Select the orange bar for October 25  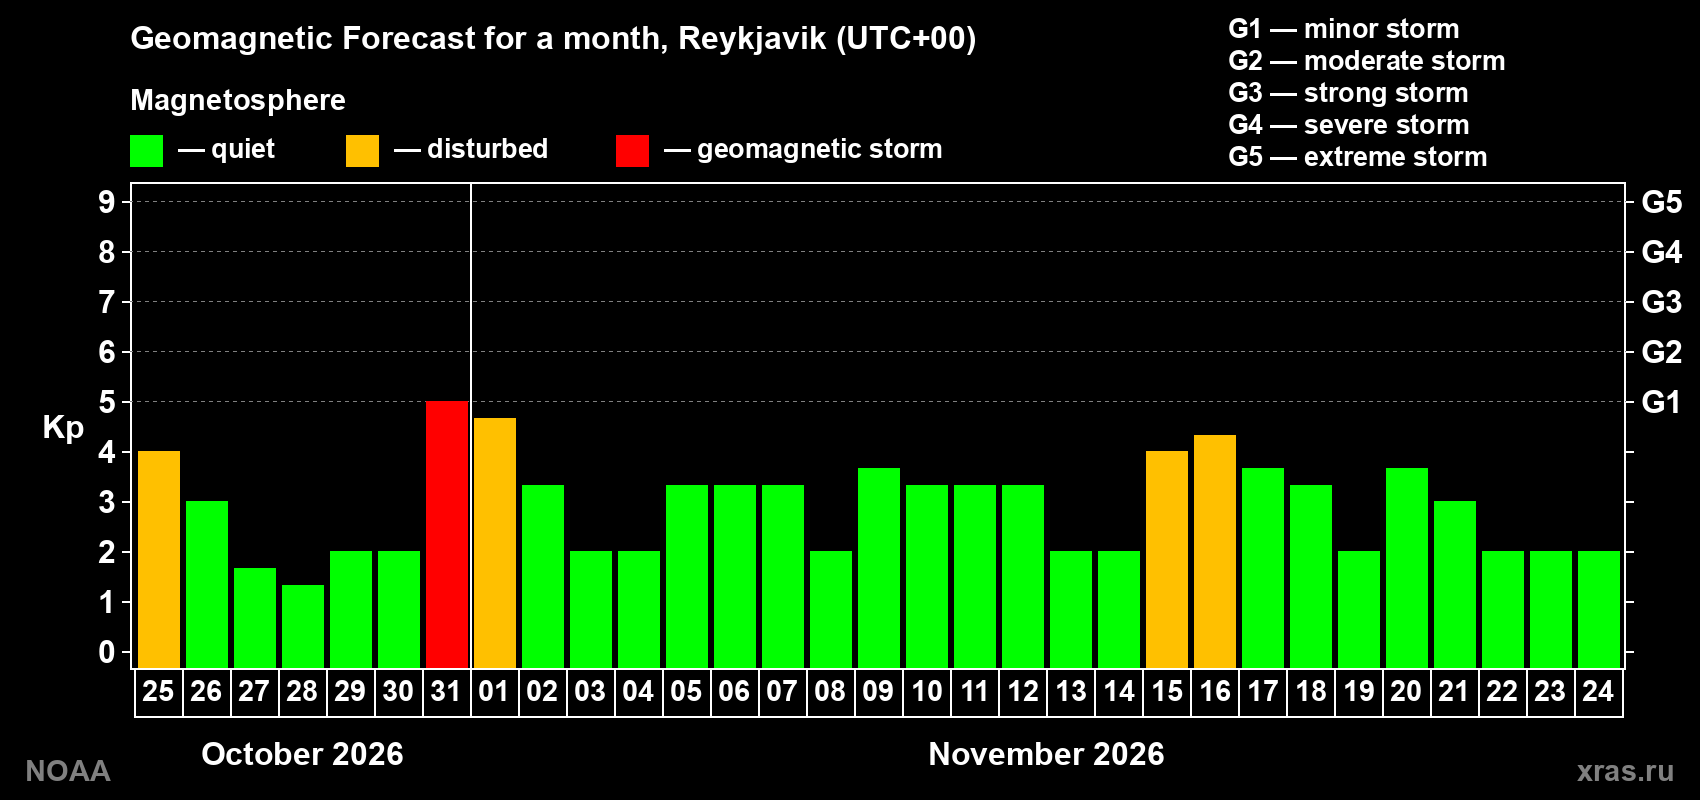pos(159,560)
